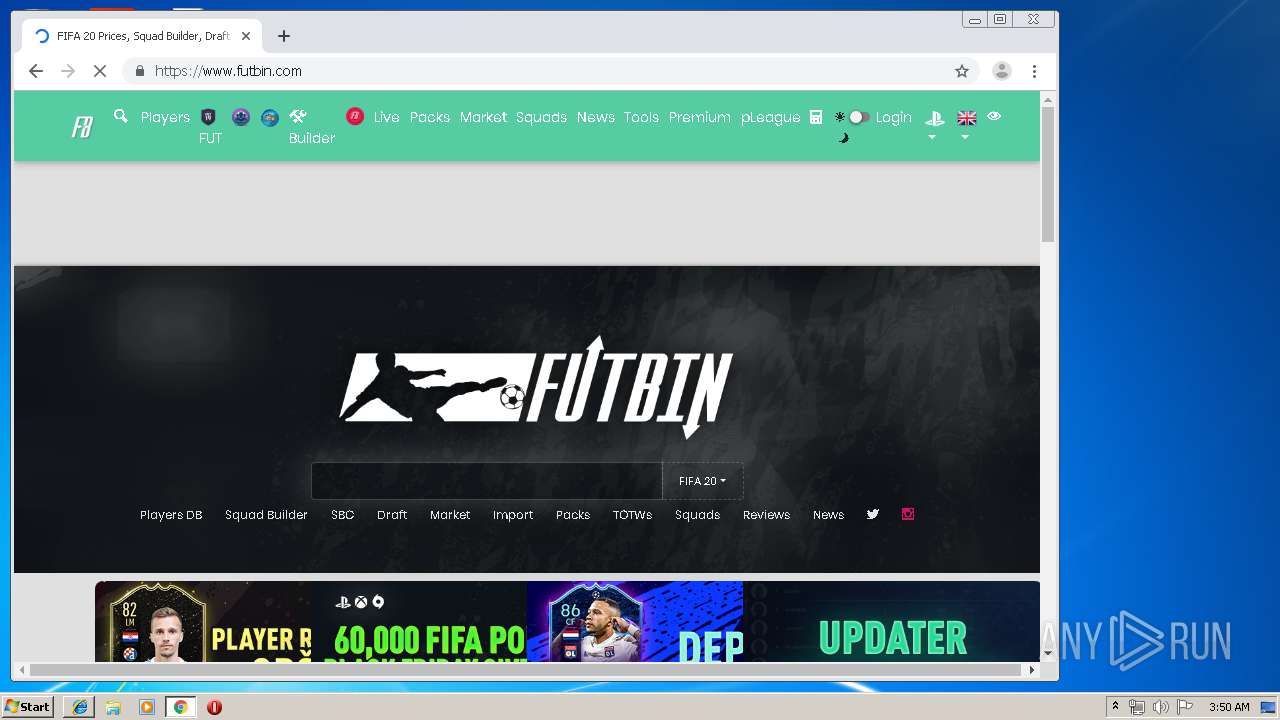This screenshot has width=1280, height=720.
Task: Open File Explorer from taskbar
Action: coord(113,707)
